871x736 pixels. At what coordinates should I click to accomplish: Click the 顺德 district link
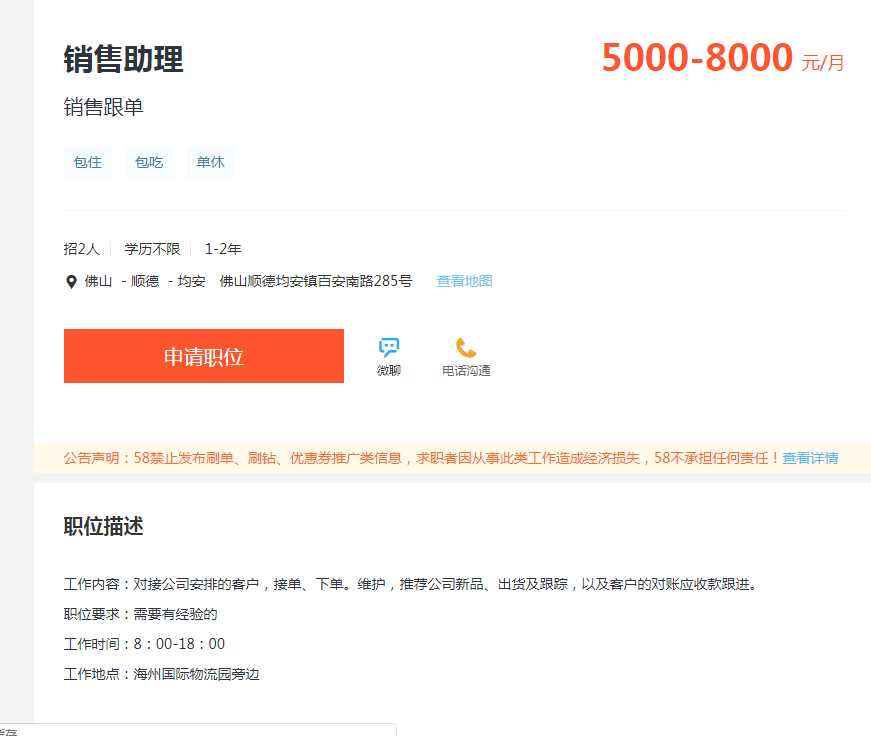point(145,281)
